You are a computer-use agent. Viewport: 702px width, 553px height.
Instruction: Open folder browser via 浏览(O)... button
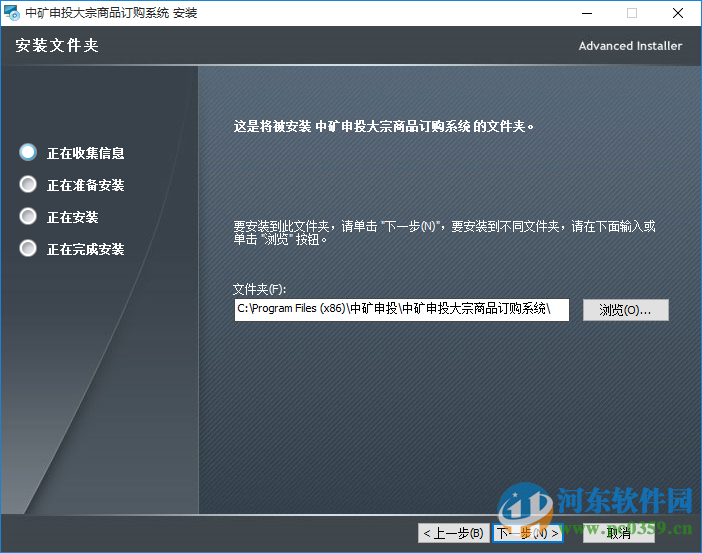point(625,310)
